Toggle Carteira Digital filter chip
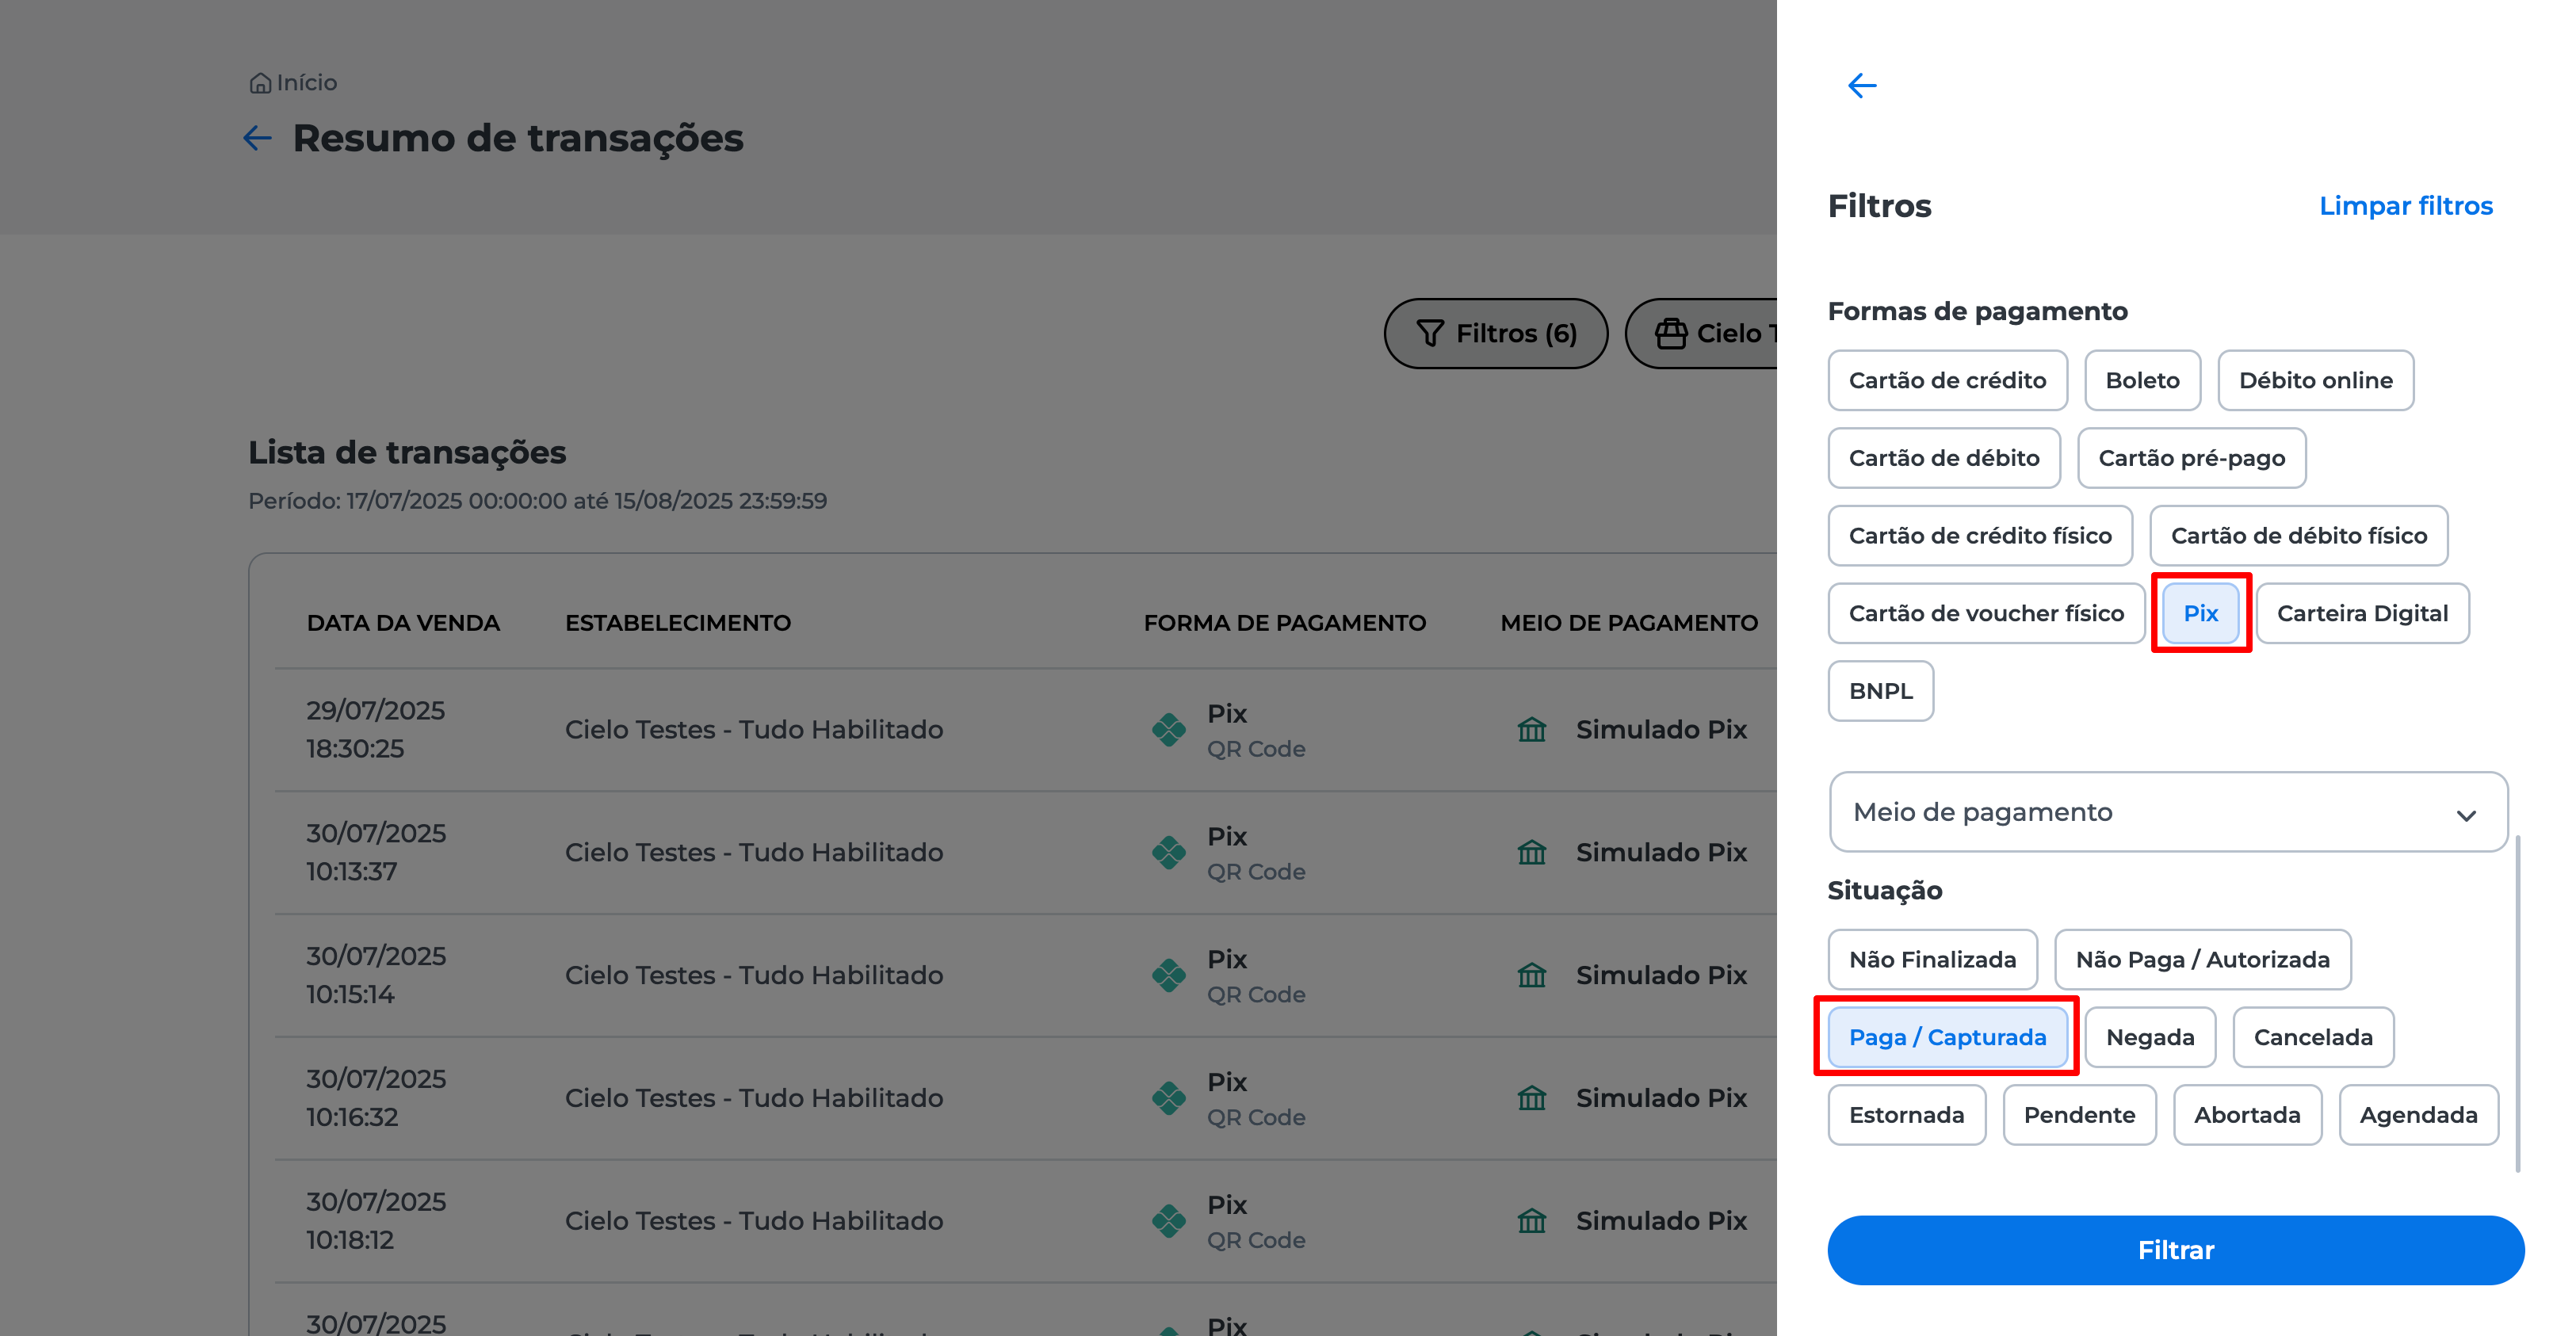Image resolution: width=2576 pixels, height=1336 pixels. (2362, 613)
